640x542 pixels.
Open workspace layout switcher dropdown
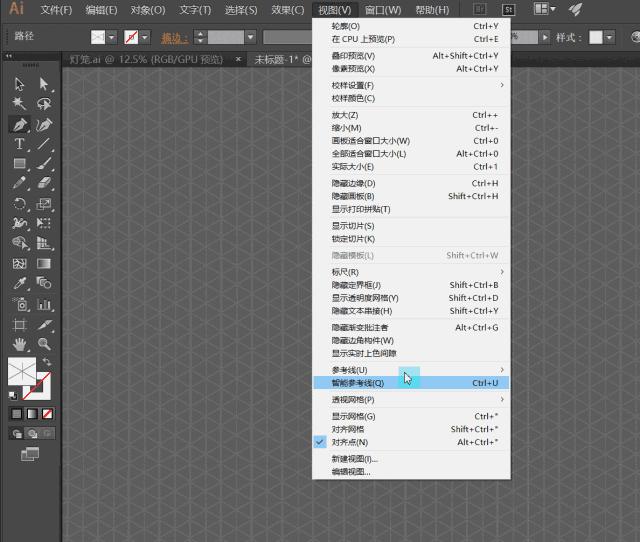544,9
